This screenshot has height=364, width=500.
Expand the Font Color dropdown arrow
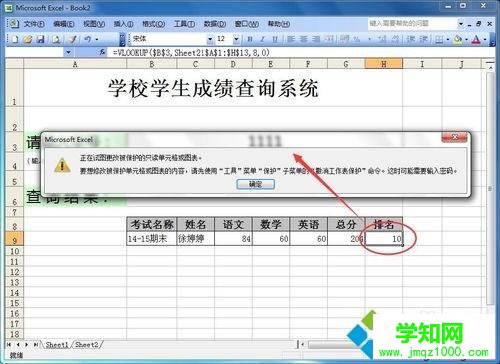pos(485,39)
